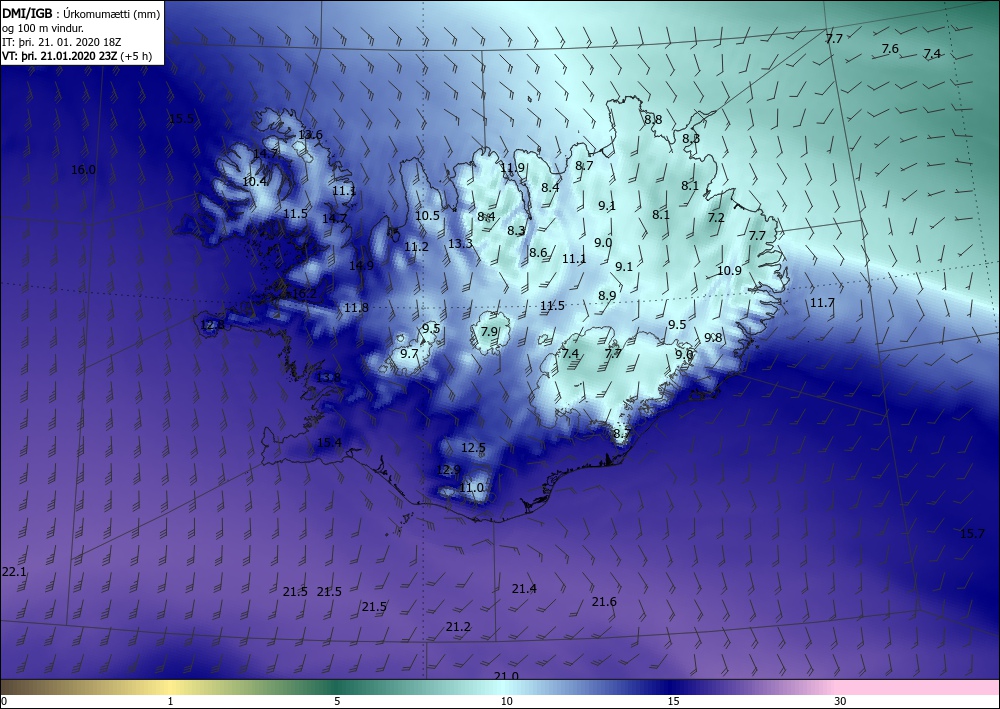The height and width of the screenshot is (709, 1000).
Task: Click the map value 11.8
Action: click(x=356, y=308)
